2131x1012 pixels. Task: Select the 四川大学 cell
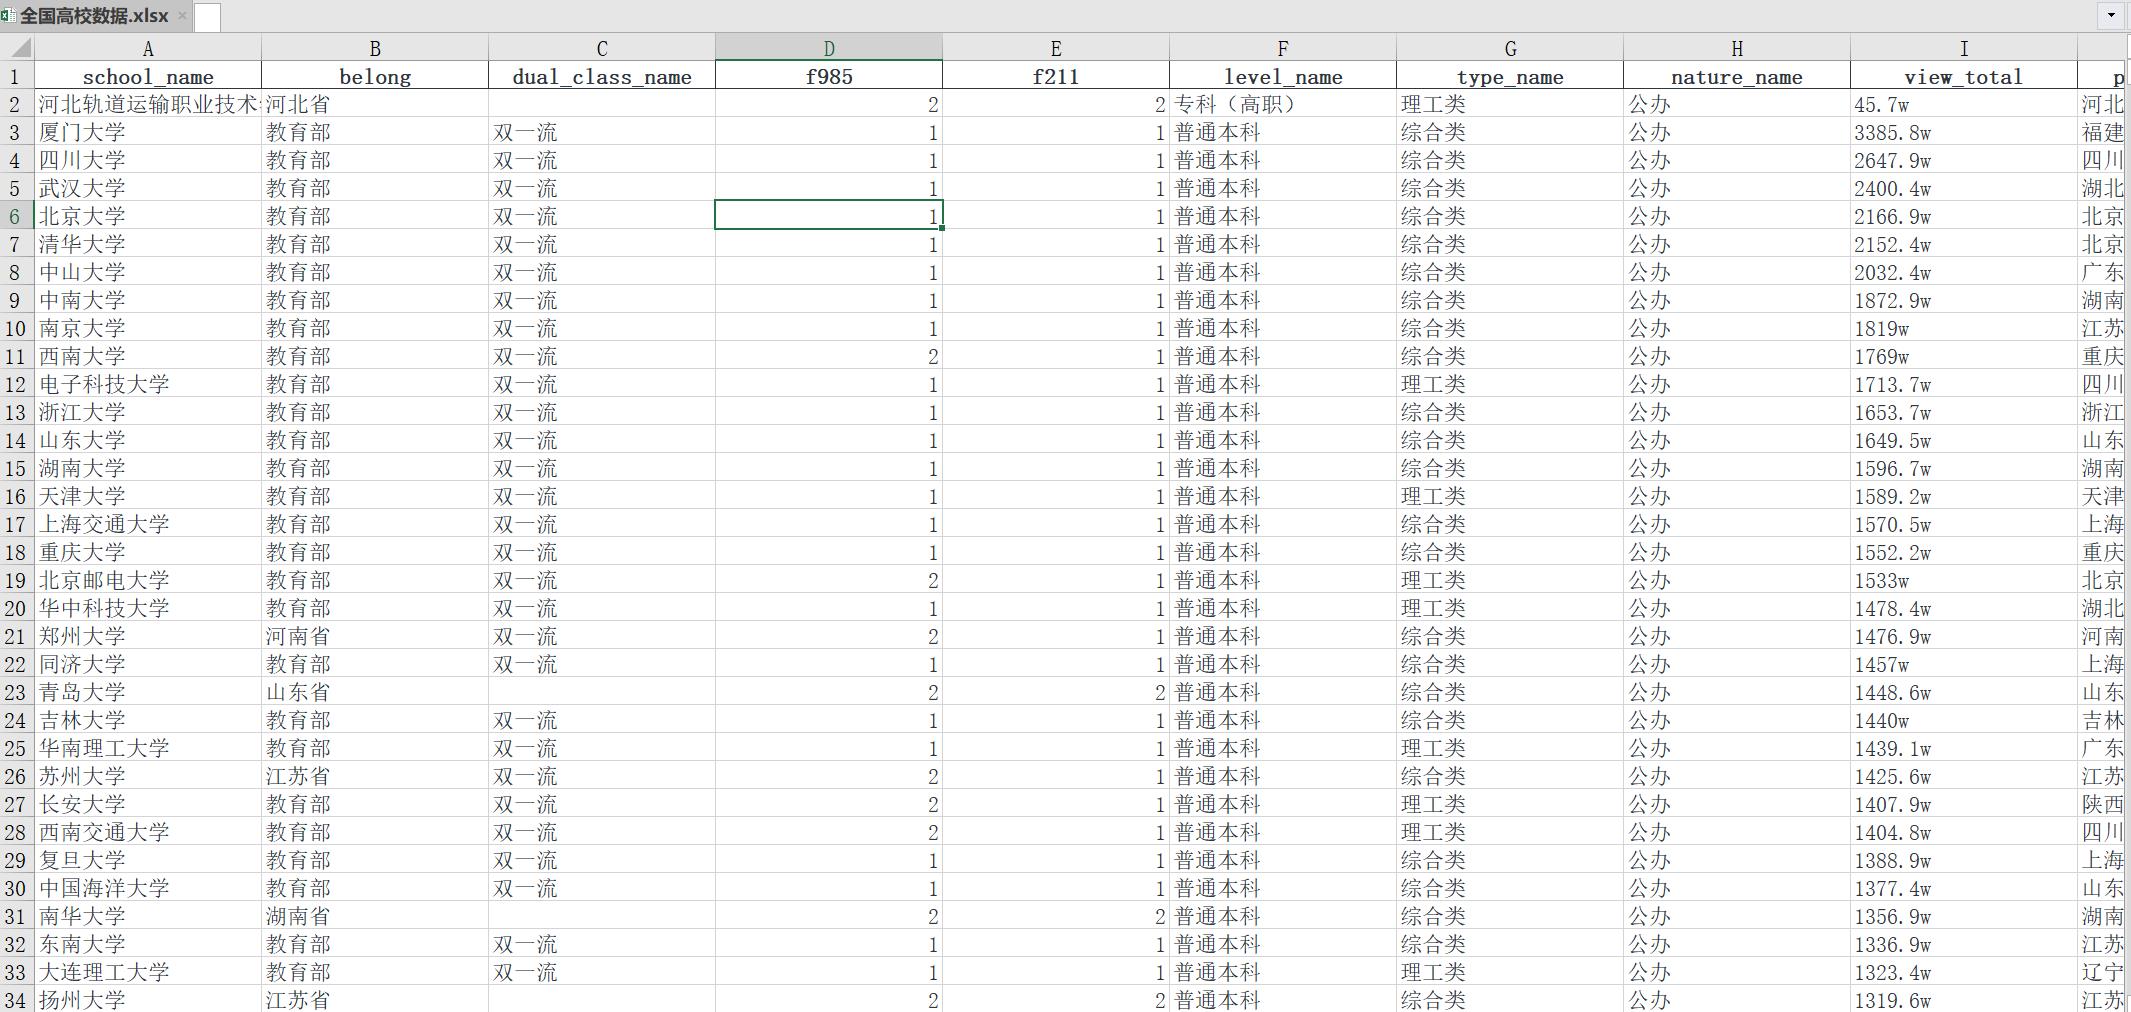pos(148,160)
